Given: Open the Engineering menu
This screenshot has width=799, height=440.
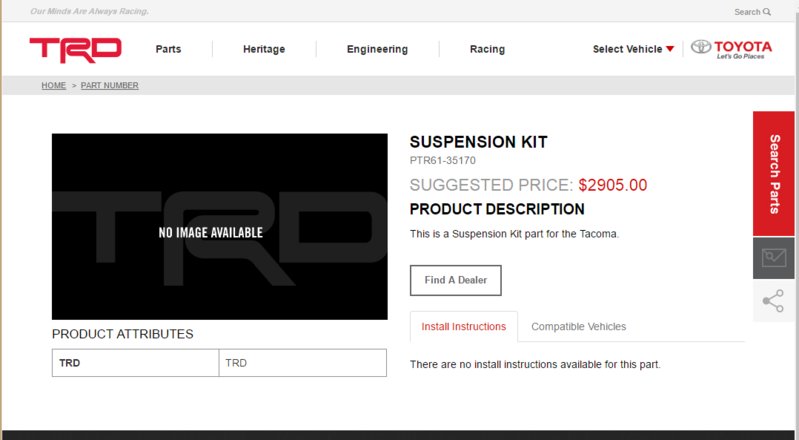Looking at the screenshot, I should click(x=377, y=49).
